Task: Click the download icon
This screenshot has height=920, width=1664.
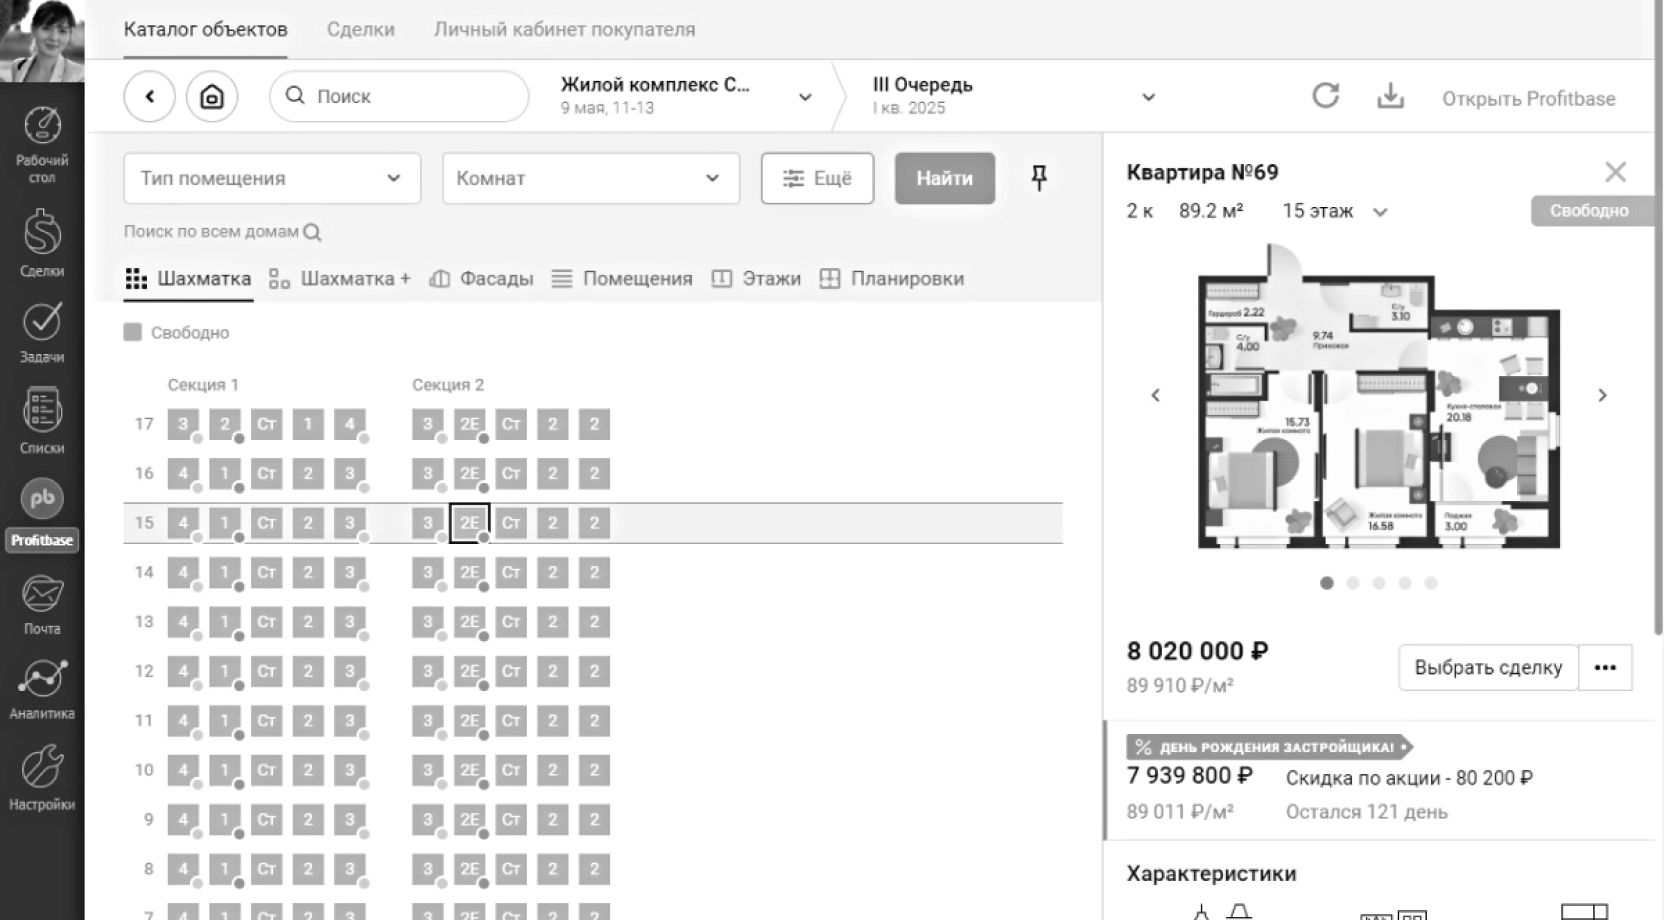Action: click(1390, 96)
